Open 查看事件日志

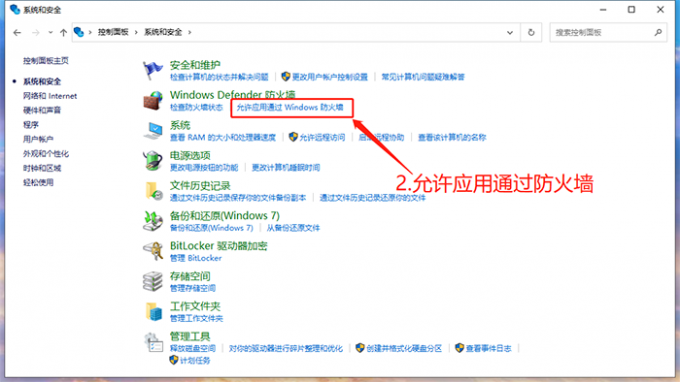pos(488,349)
